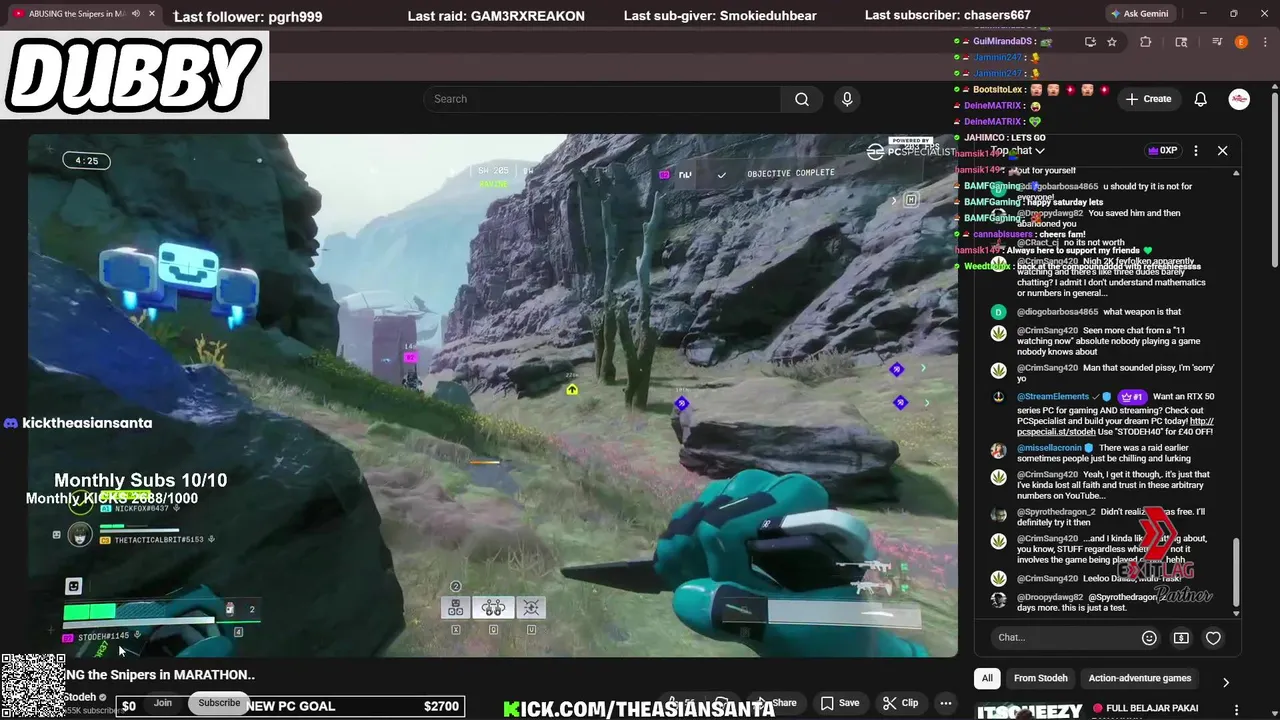Open the Chrome three-dot menu
Image resolution: width=1280 pixels, height=720 pixels.
click(1265, 42)
